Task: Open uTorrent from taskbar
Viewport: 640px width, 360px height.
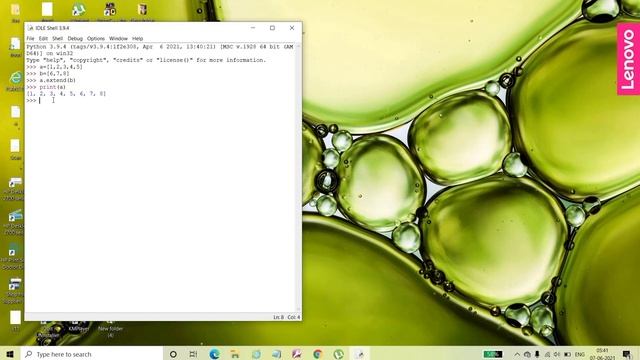Action: tap(338, 354)
